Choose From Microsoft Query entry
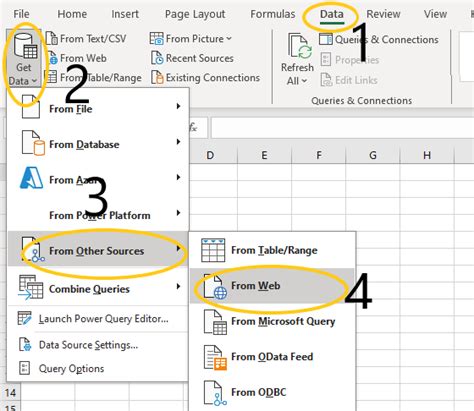Image resolution: width=474 pixels, height=411 pixels. [x=272, y=321]
